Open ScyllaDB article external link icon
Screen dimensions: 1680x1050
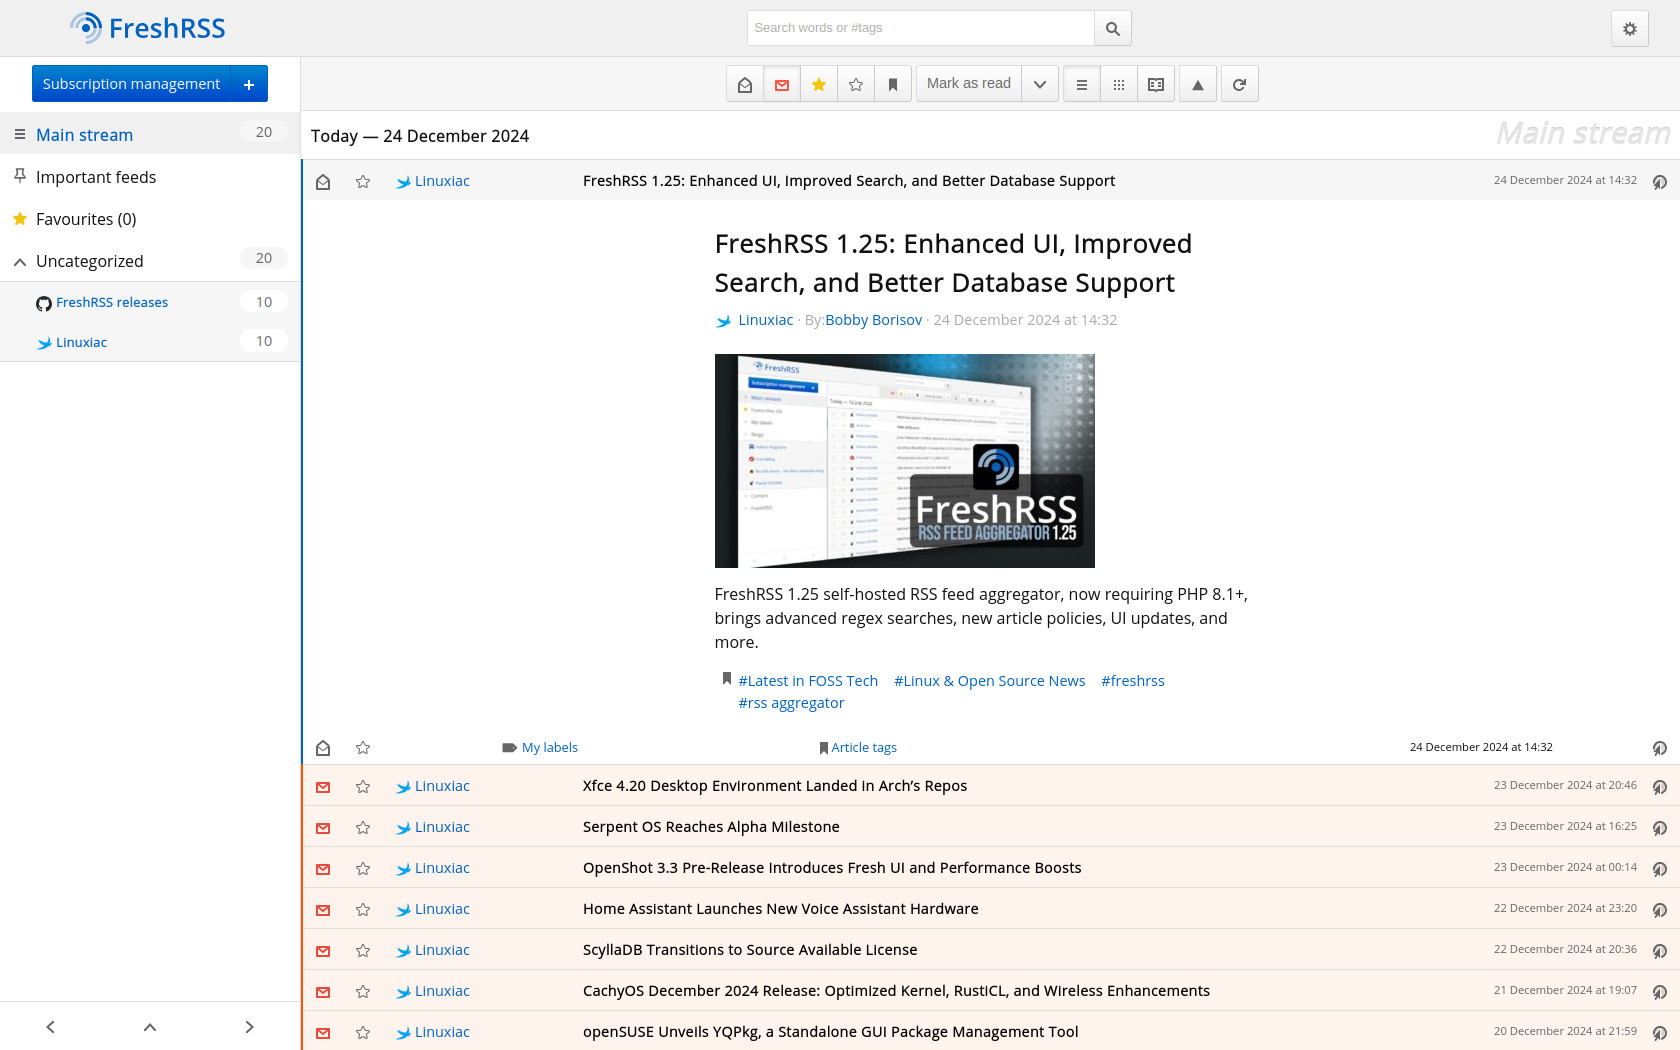pyautogui.click(x=1659, y=951)
